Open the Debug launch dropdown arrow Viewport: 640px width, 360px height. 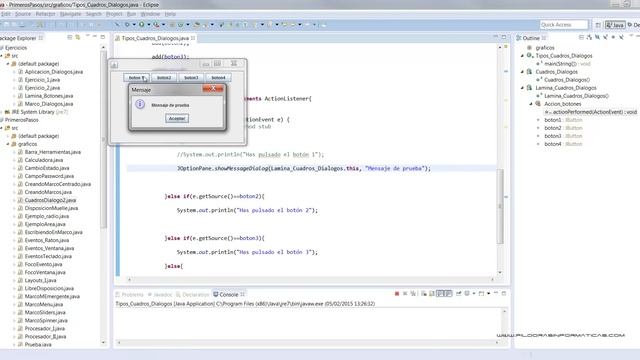(x=134, y=24)
